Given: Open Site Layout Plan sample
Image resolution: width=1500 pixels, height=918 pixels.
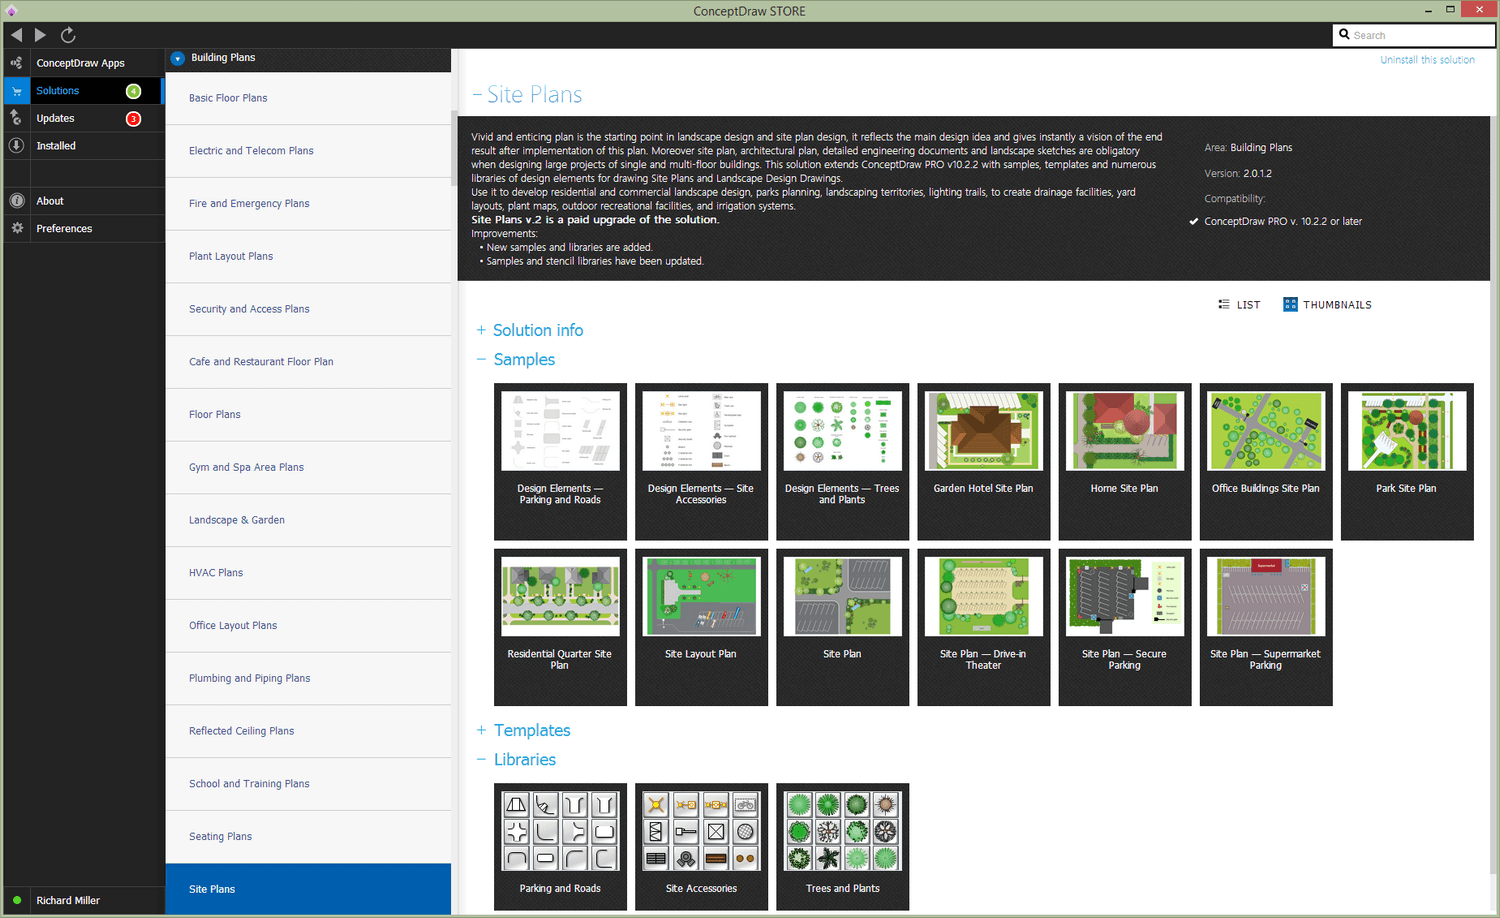Looking at the screenshot, I should point(701,627).
